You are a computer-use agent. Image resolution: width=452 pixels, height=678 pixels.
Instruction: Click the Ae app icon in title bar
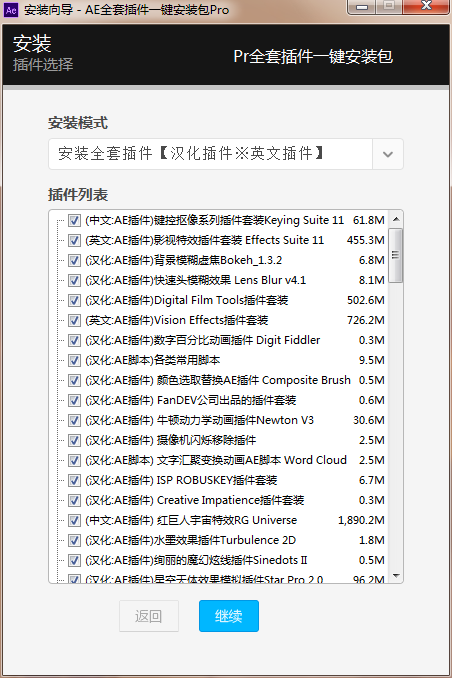coord(11,10)
